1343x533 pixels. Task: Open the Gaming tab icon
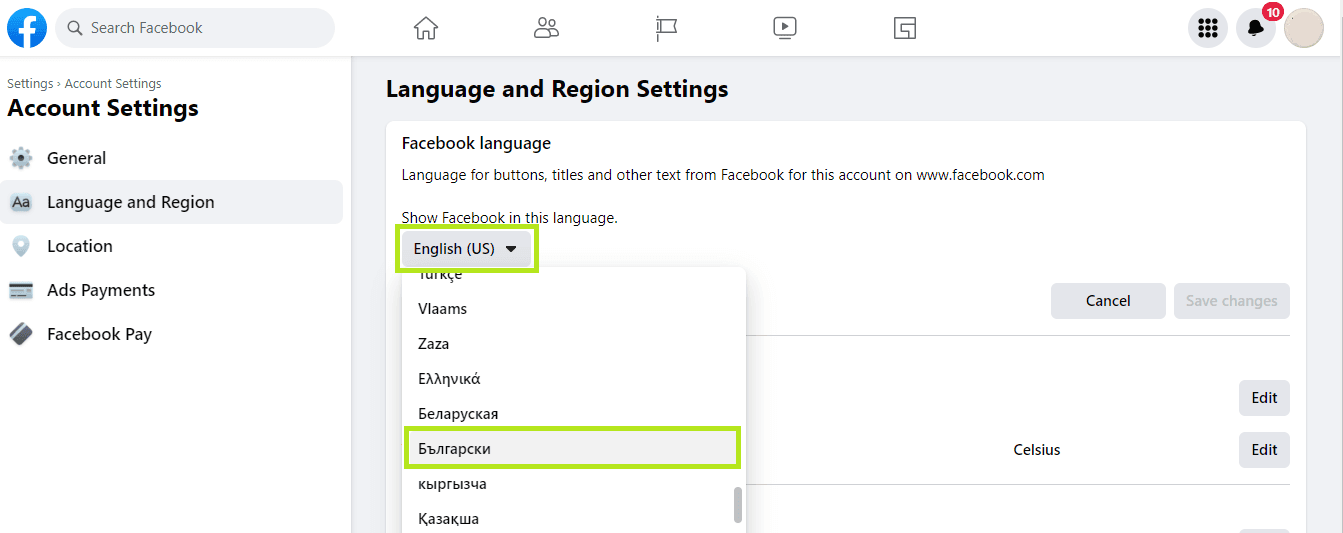905,28
